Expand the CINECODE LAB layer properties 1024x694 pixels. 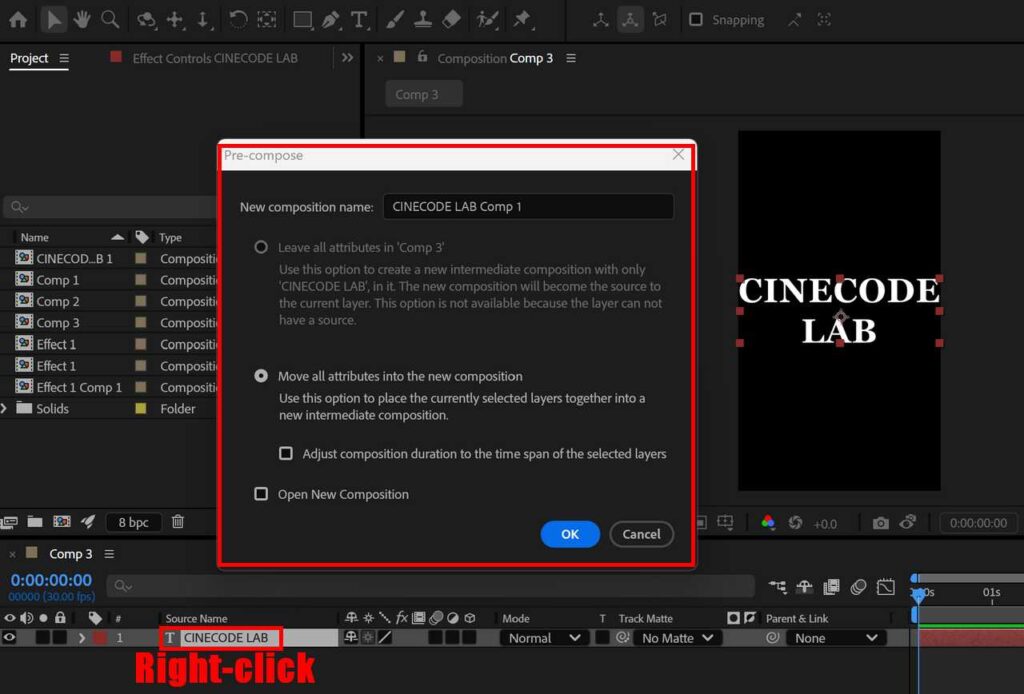coord(82,638)
